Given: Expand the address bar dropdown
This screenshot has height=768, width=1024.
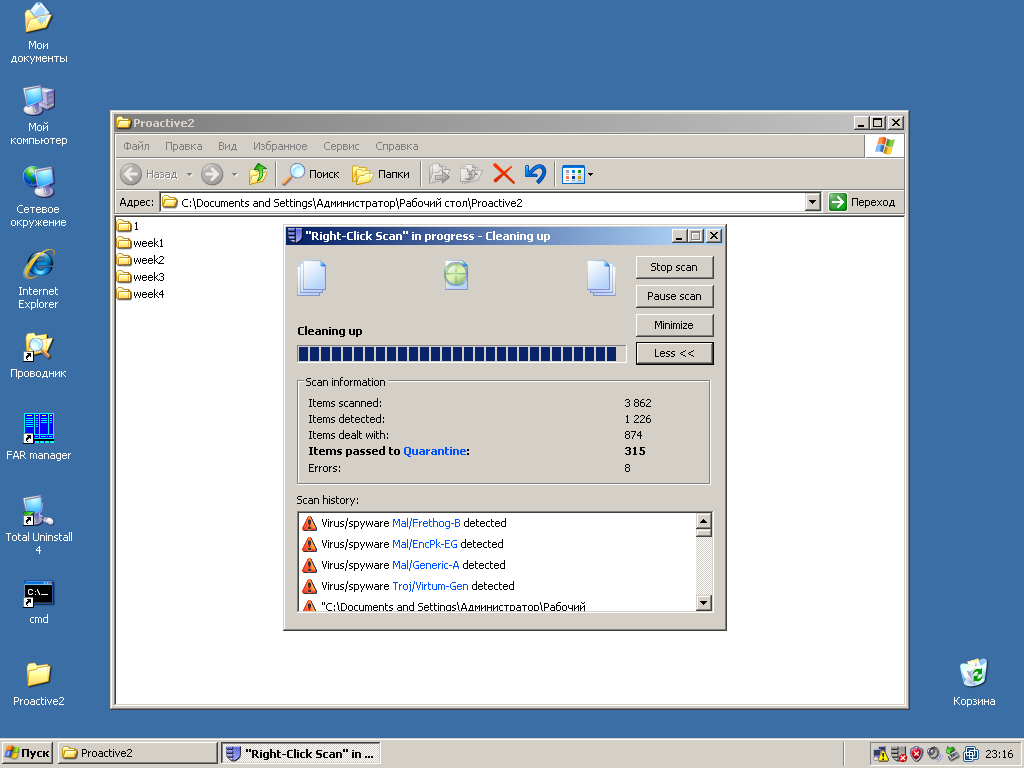Looking at the screenshot, I should pyautogui.click(x=812, y=202).
